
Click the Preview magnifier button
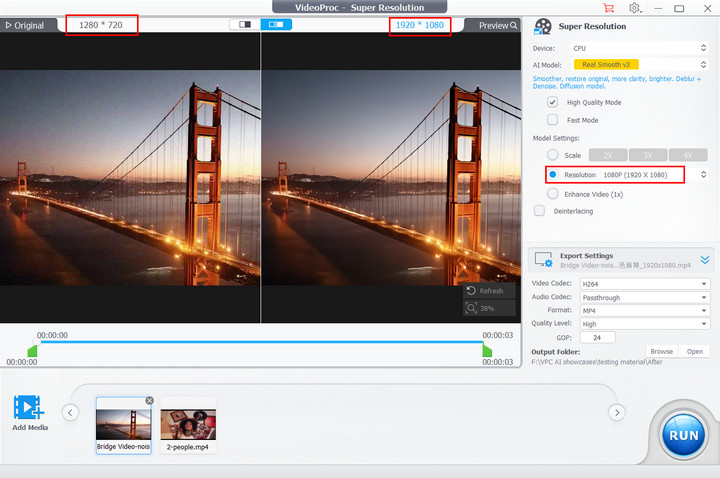[498, 26]
